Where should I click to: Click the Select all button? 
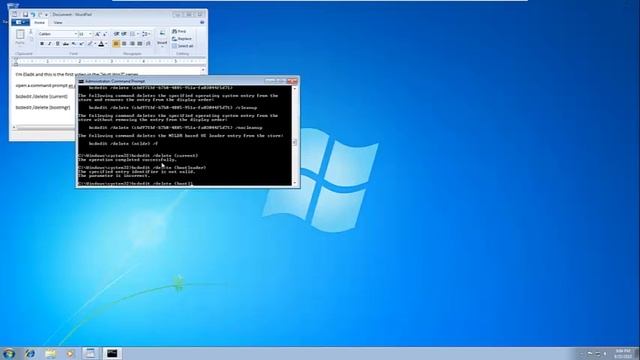[182, 46]
